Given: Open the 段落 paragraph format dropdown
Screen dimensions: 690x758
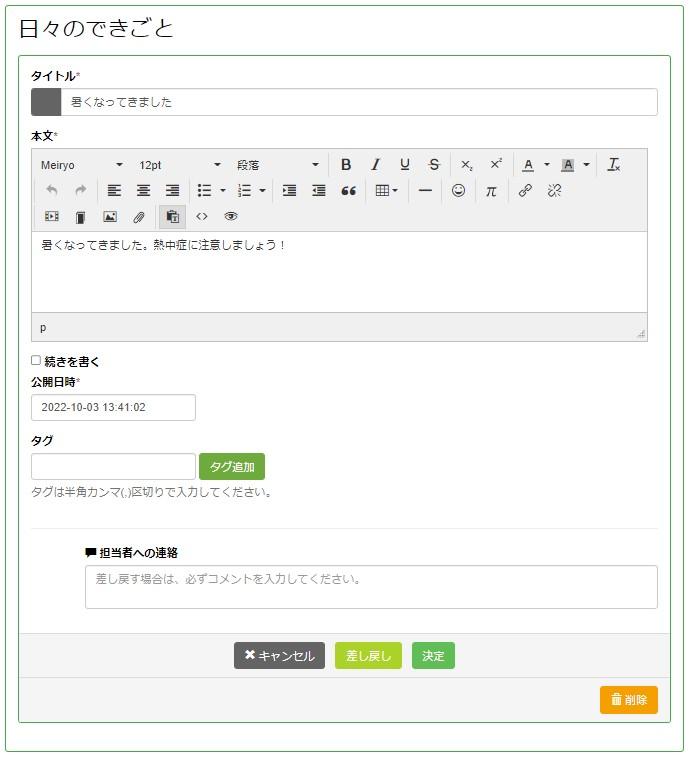Looking at the screenshot, I should click(x=277, y=165).
